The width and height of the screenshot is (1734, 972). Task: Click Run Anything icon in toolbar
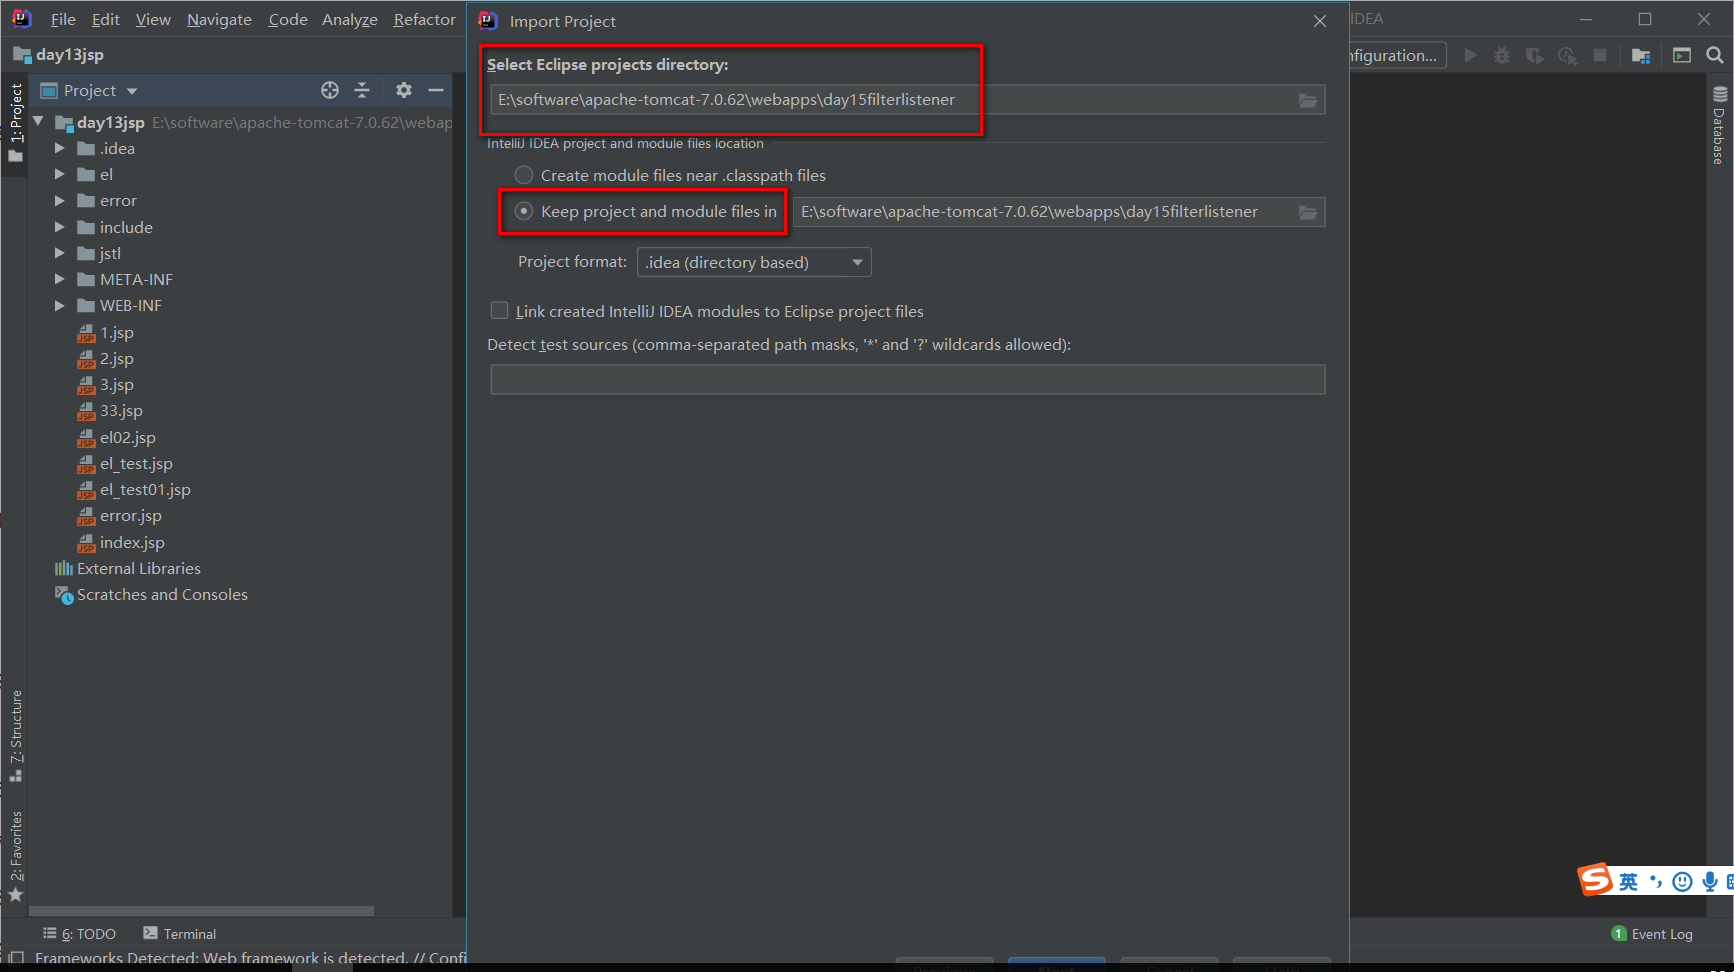pyautogui.click(x=1682, y=56)
